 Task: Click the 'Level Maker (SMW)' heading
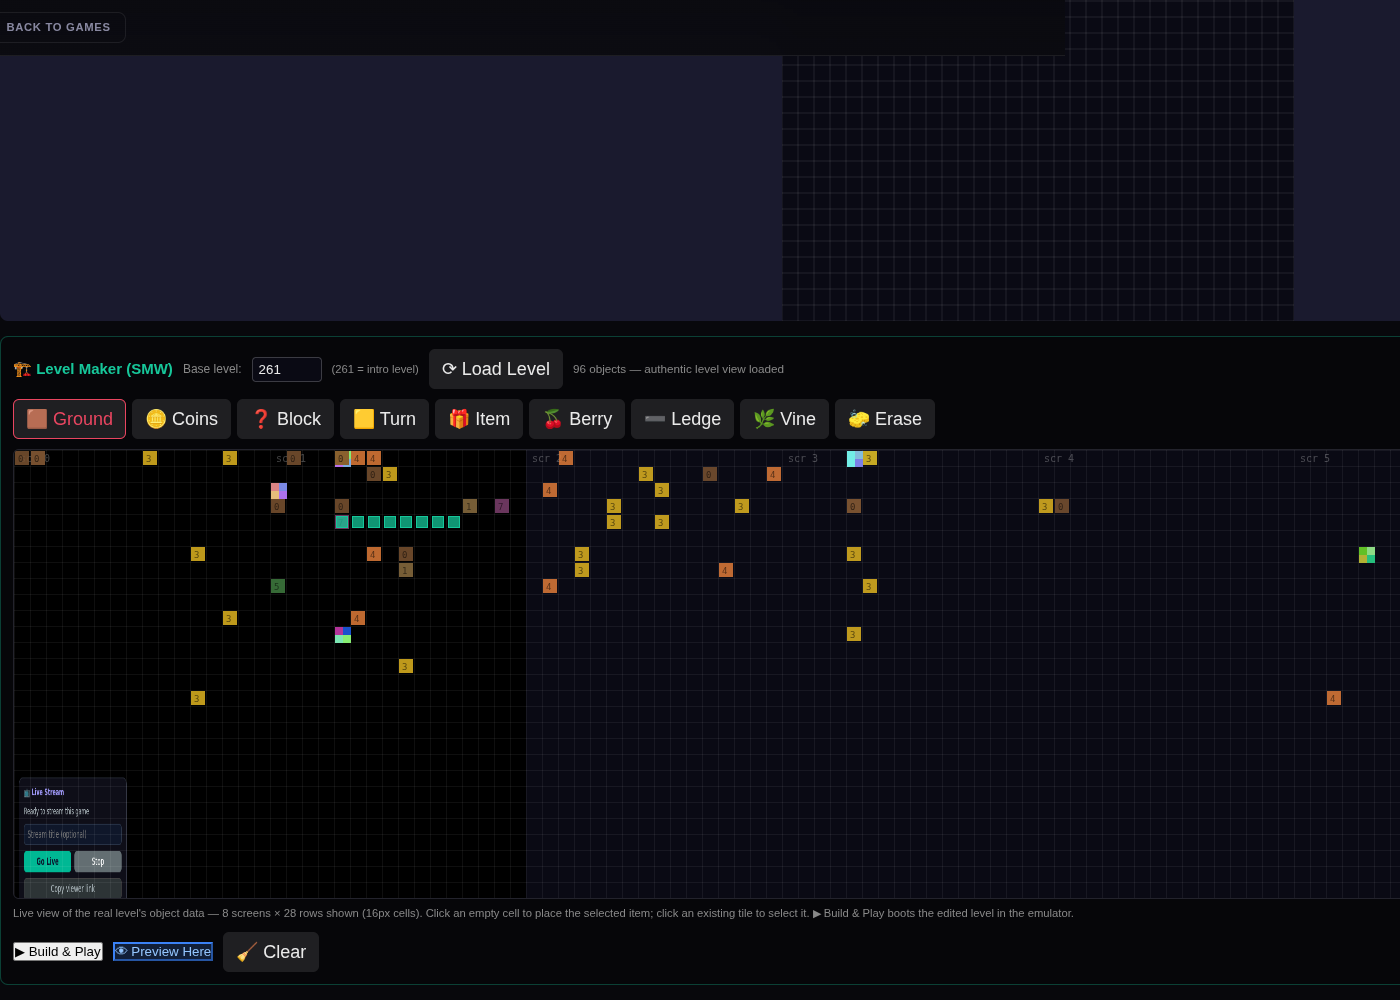point(93,369)
